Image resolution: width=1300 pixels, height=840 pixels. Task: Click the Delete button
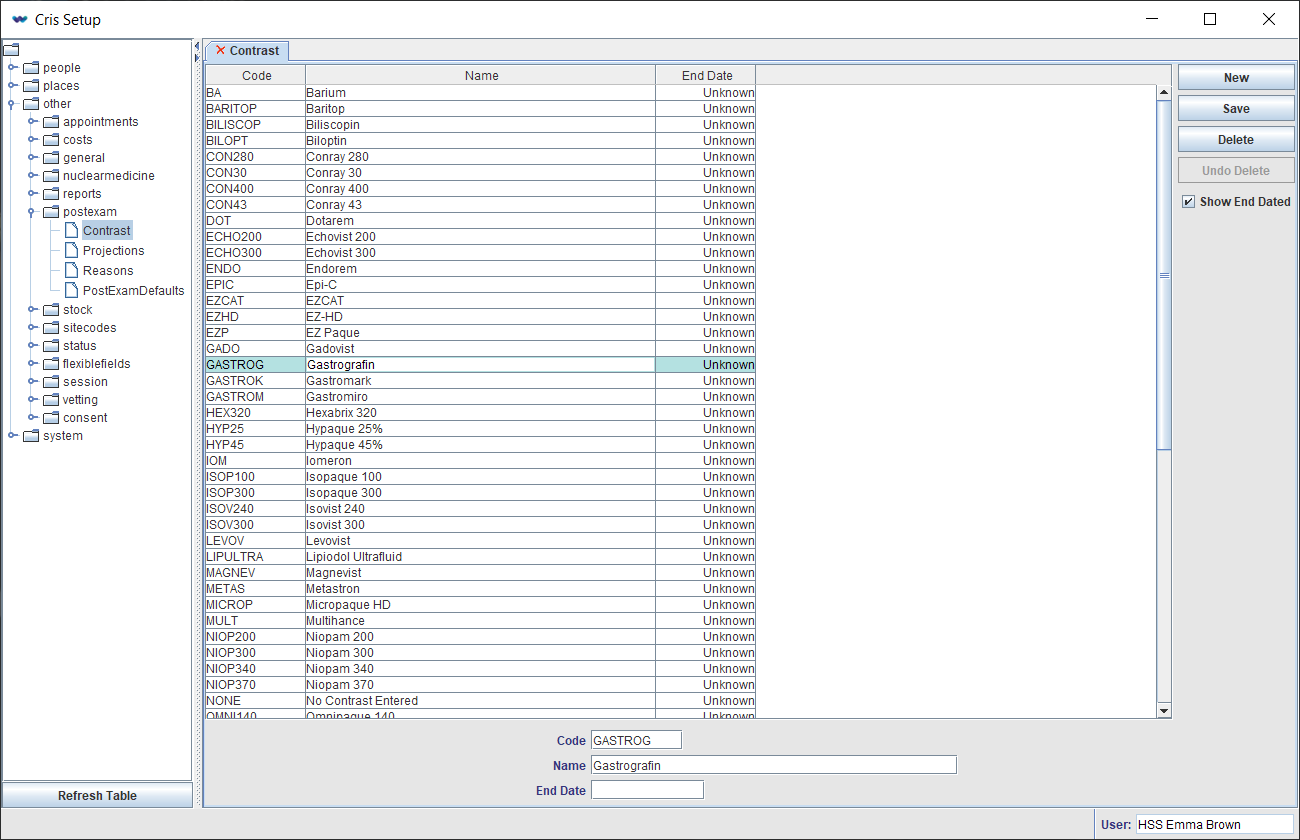[1236, 140]
